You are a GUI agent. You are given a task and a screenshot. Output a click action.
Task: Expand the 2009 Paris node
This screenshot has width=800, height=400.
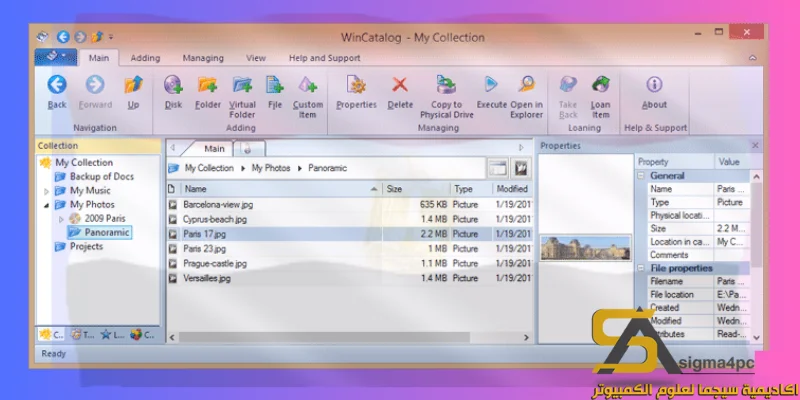pyautogui.click(x=61, y=219)
